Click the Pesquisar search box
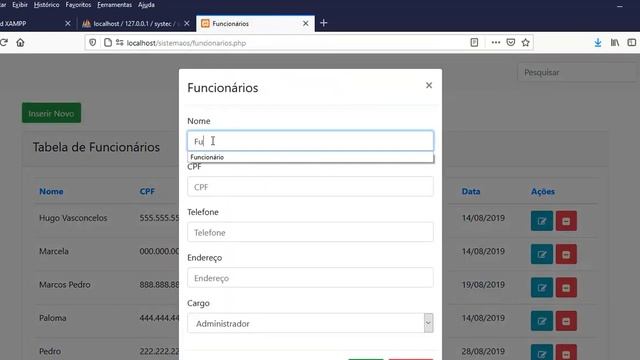Screen dimensions: 640x360 click(x=578, y=72)
